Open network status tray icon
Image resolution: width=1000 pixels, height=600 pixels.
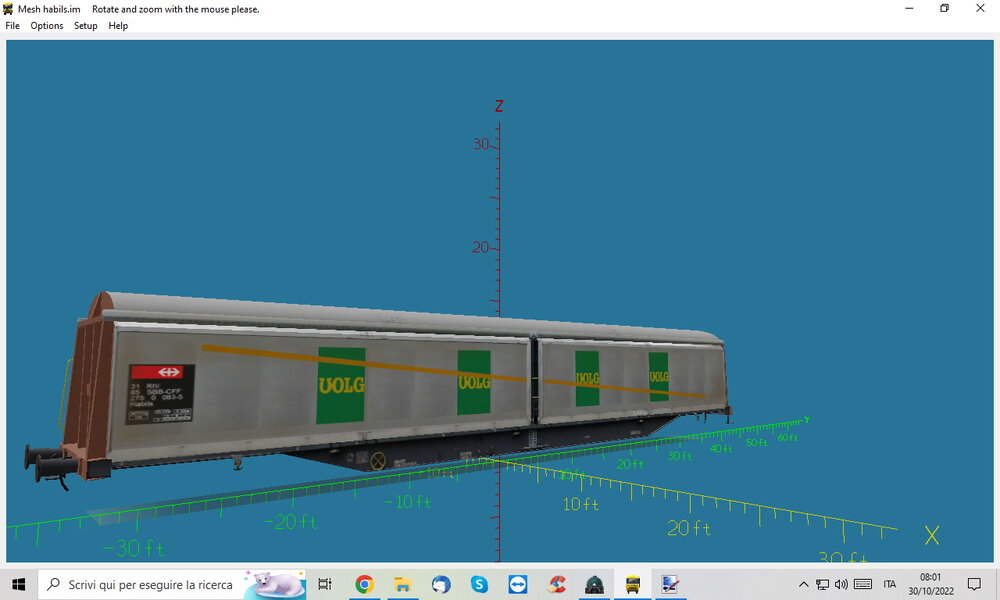click(x=823, y=584)
